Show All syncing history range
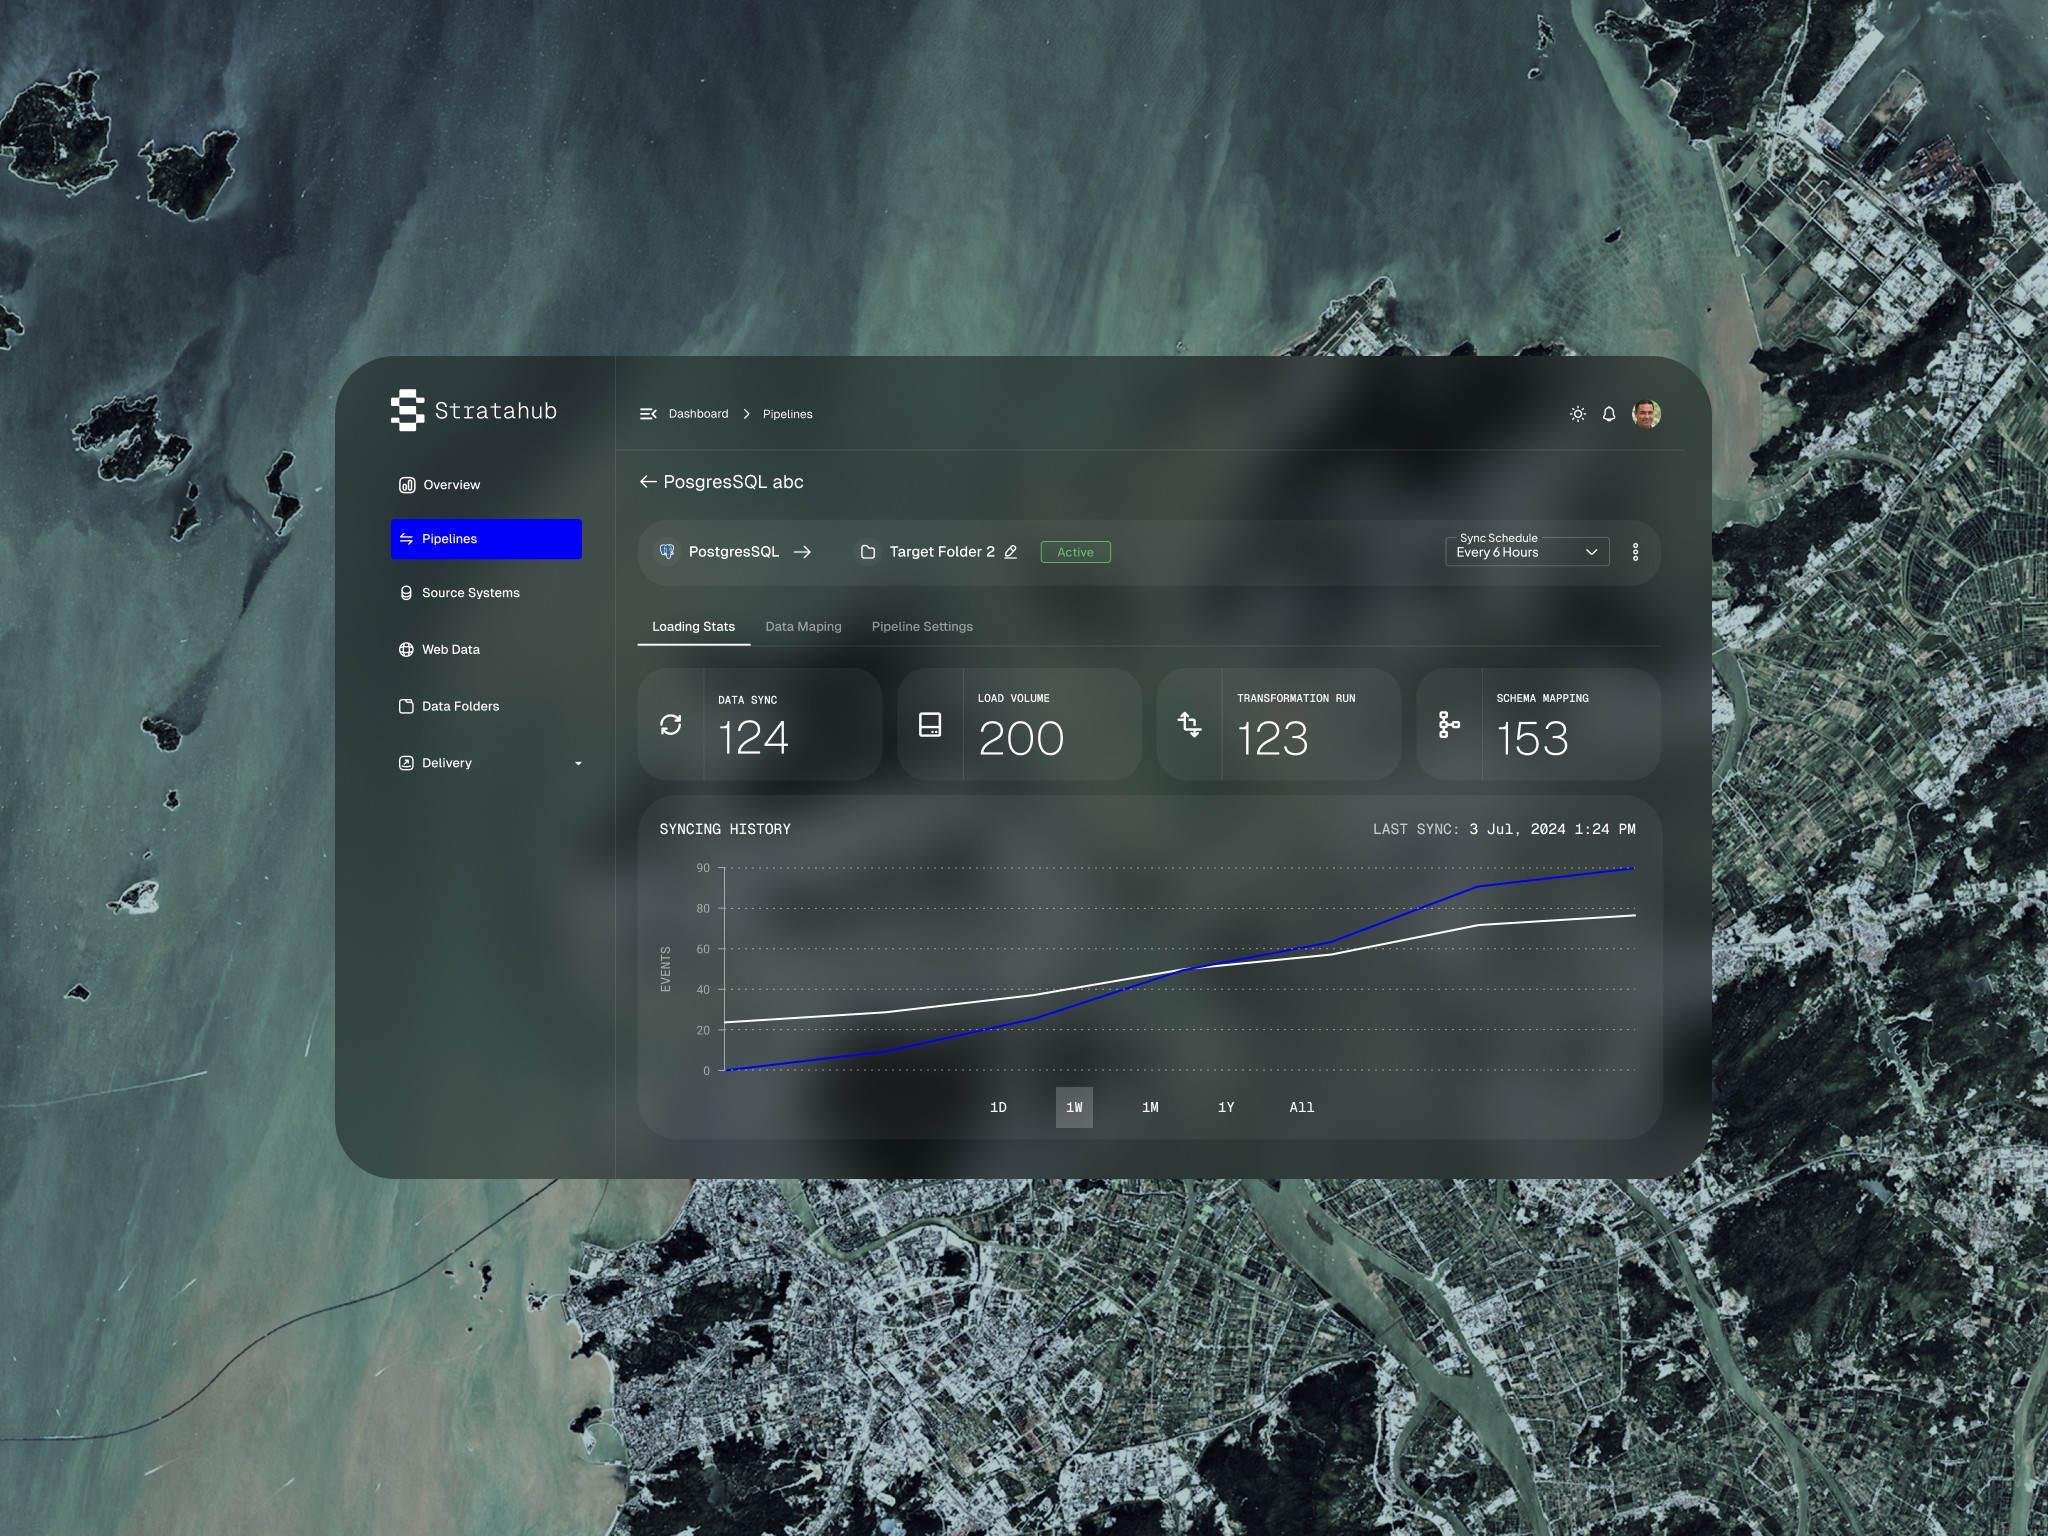 coord(1301,1107)
